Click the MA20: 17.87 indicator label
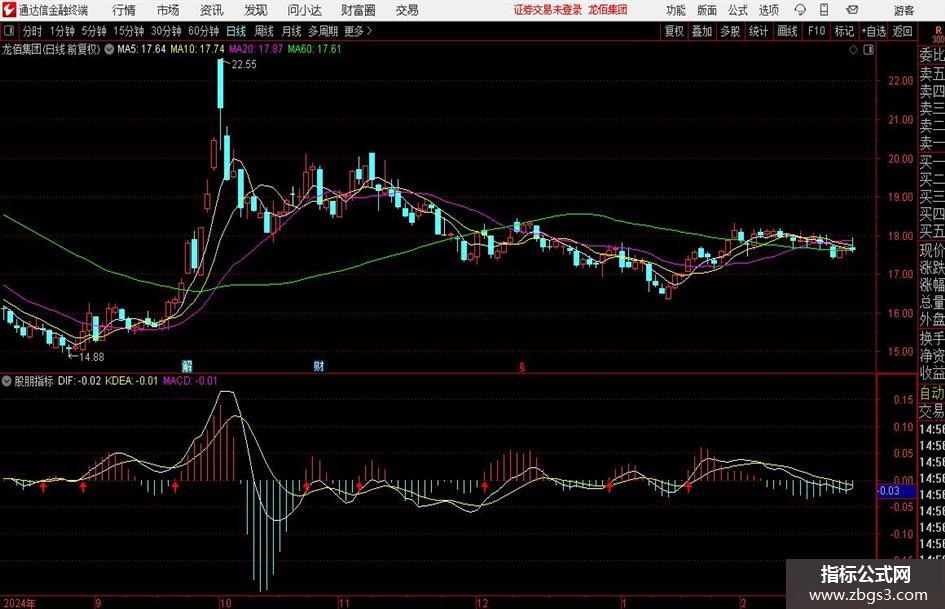This screenshot has width=945, height=609. [x=256, y=49]
